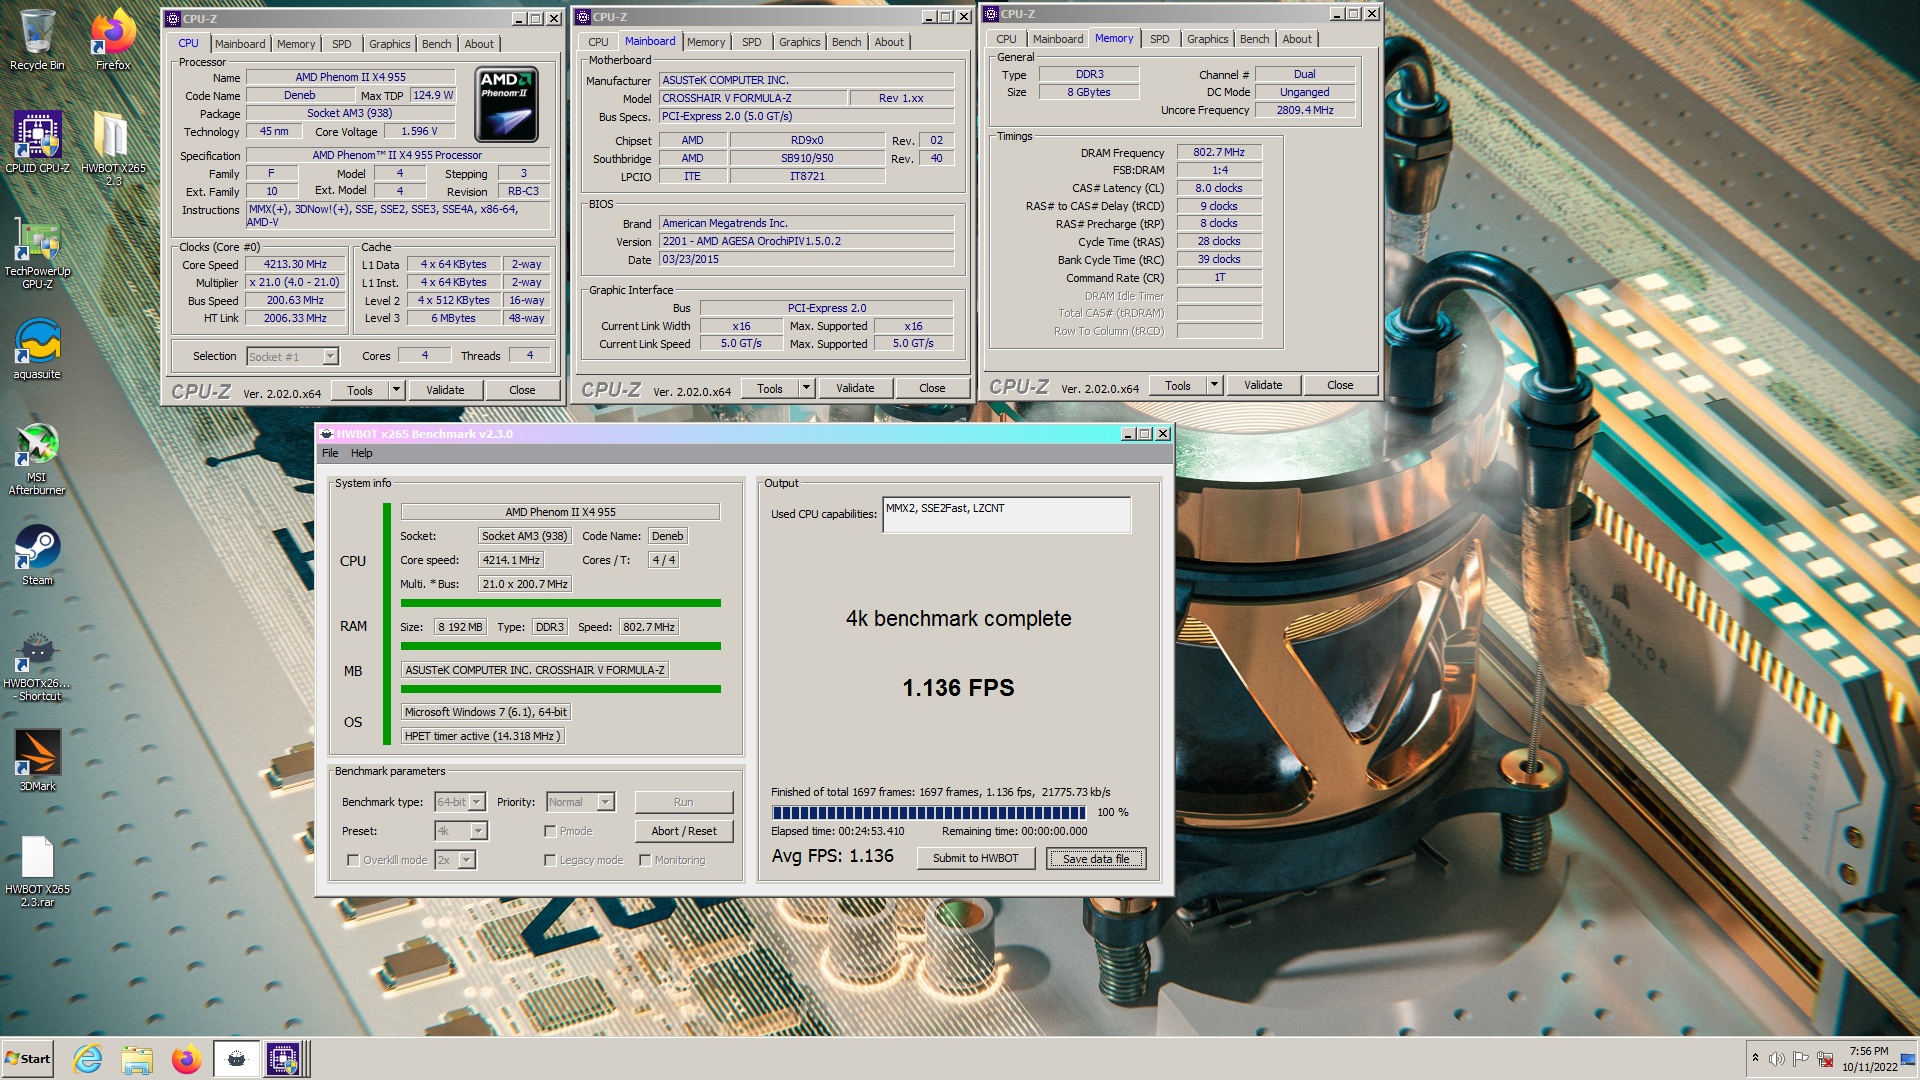
Task: Click the Abort / Reset button
Action: point(684,831)
